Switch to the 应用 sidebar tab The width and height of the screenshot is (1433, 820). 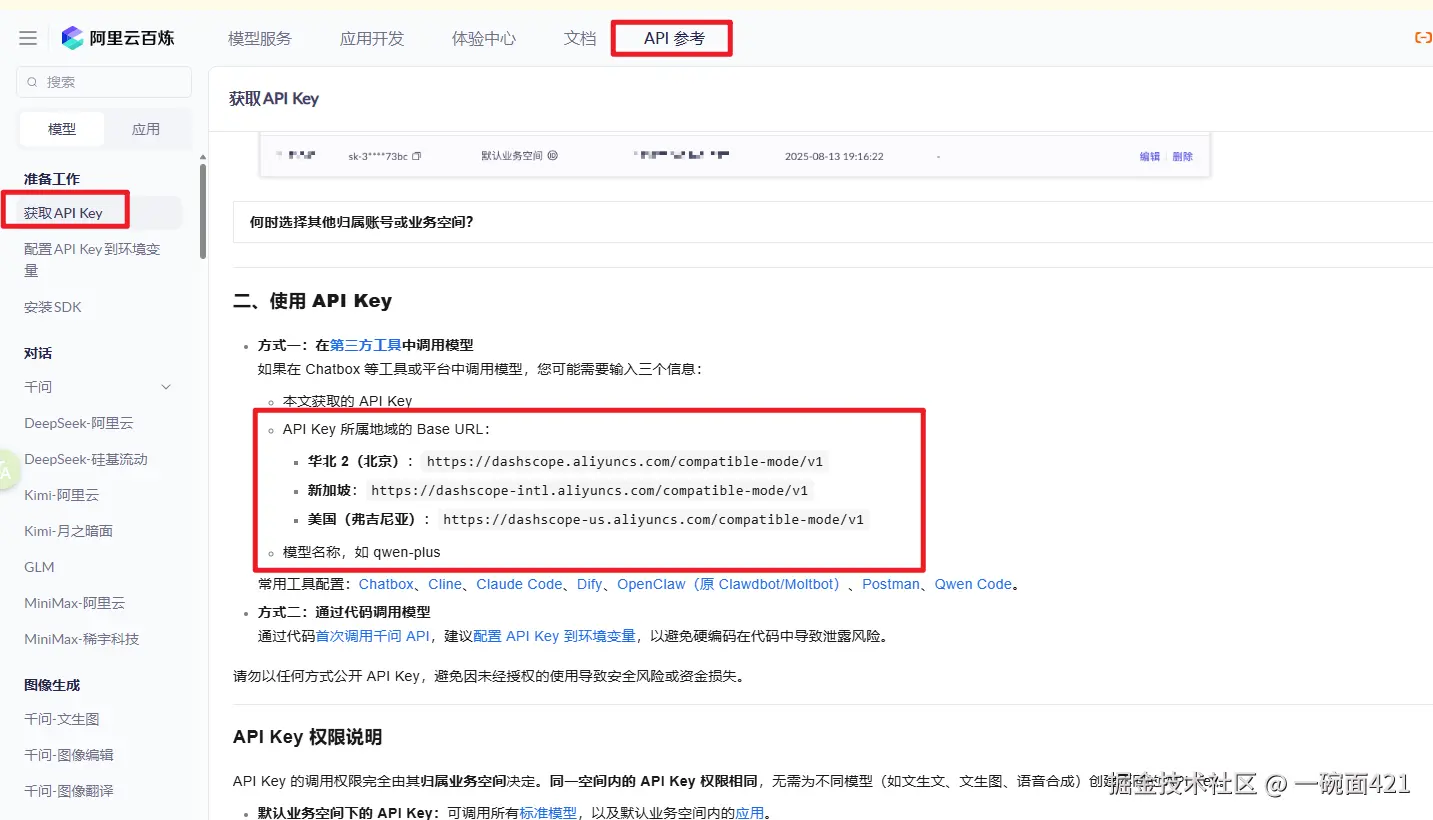click(x=146, y=129)
